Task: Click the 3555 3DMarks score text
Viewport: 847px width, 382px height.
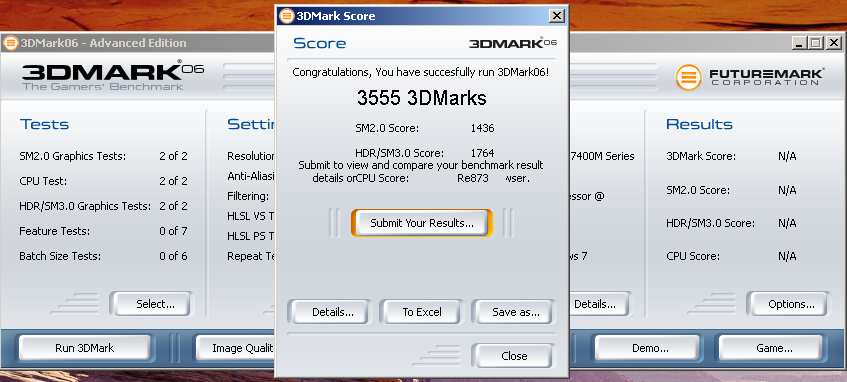Action: tap(421, 98)
